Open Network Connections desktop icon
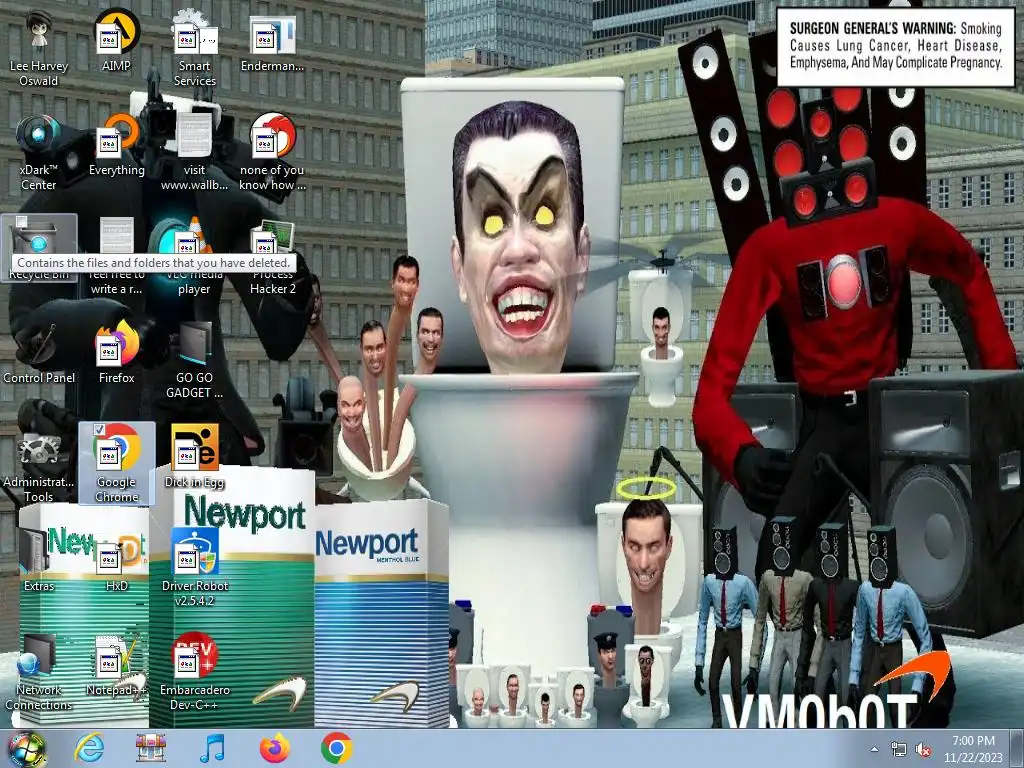The height and width of the screenshot is (768, 1024). pos(39,671)
